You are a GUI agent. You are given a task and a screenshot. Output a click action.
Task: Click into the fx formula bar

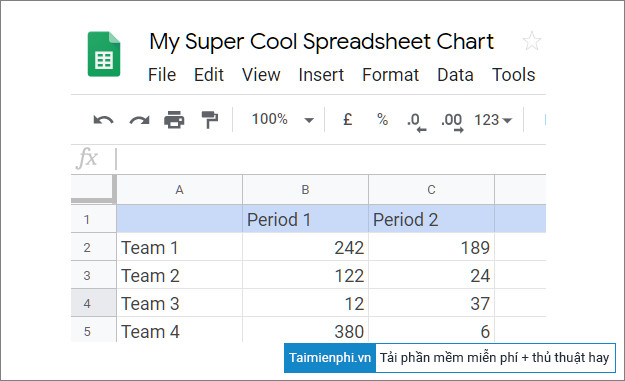(x=331, y=158)
